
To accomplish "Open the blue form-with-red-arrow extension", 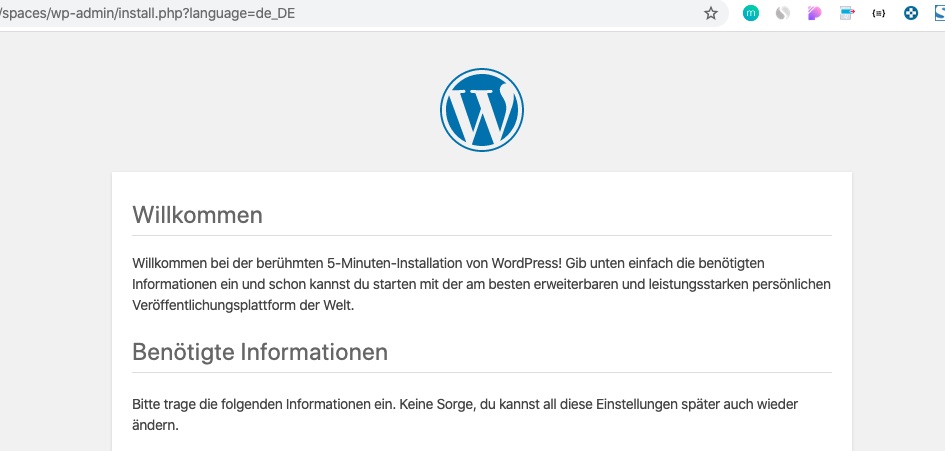I will coord(847,13).
